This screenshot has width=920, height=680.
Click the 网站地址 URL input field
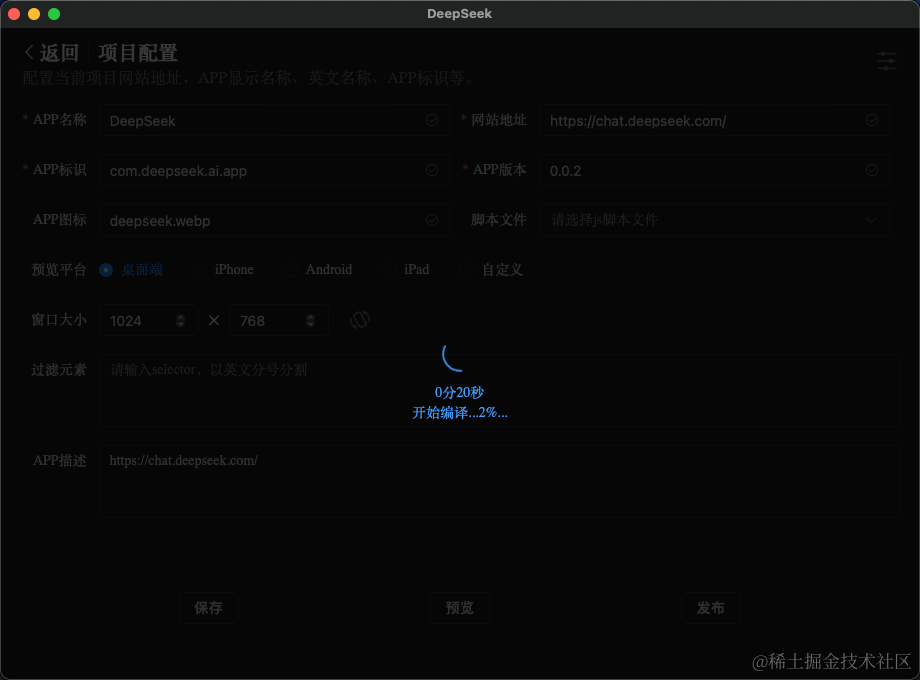pos(714,120)
